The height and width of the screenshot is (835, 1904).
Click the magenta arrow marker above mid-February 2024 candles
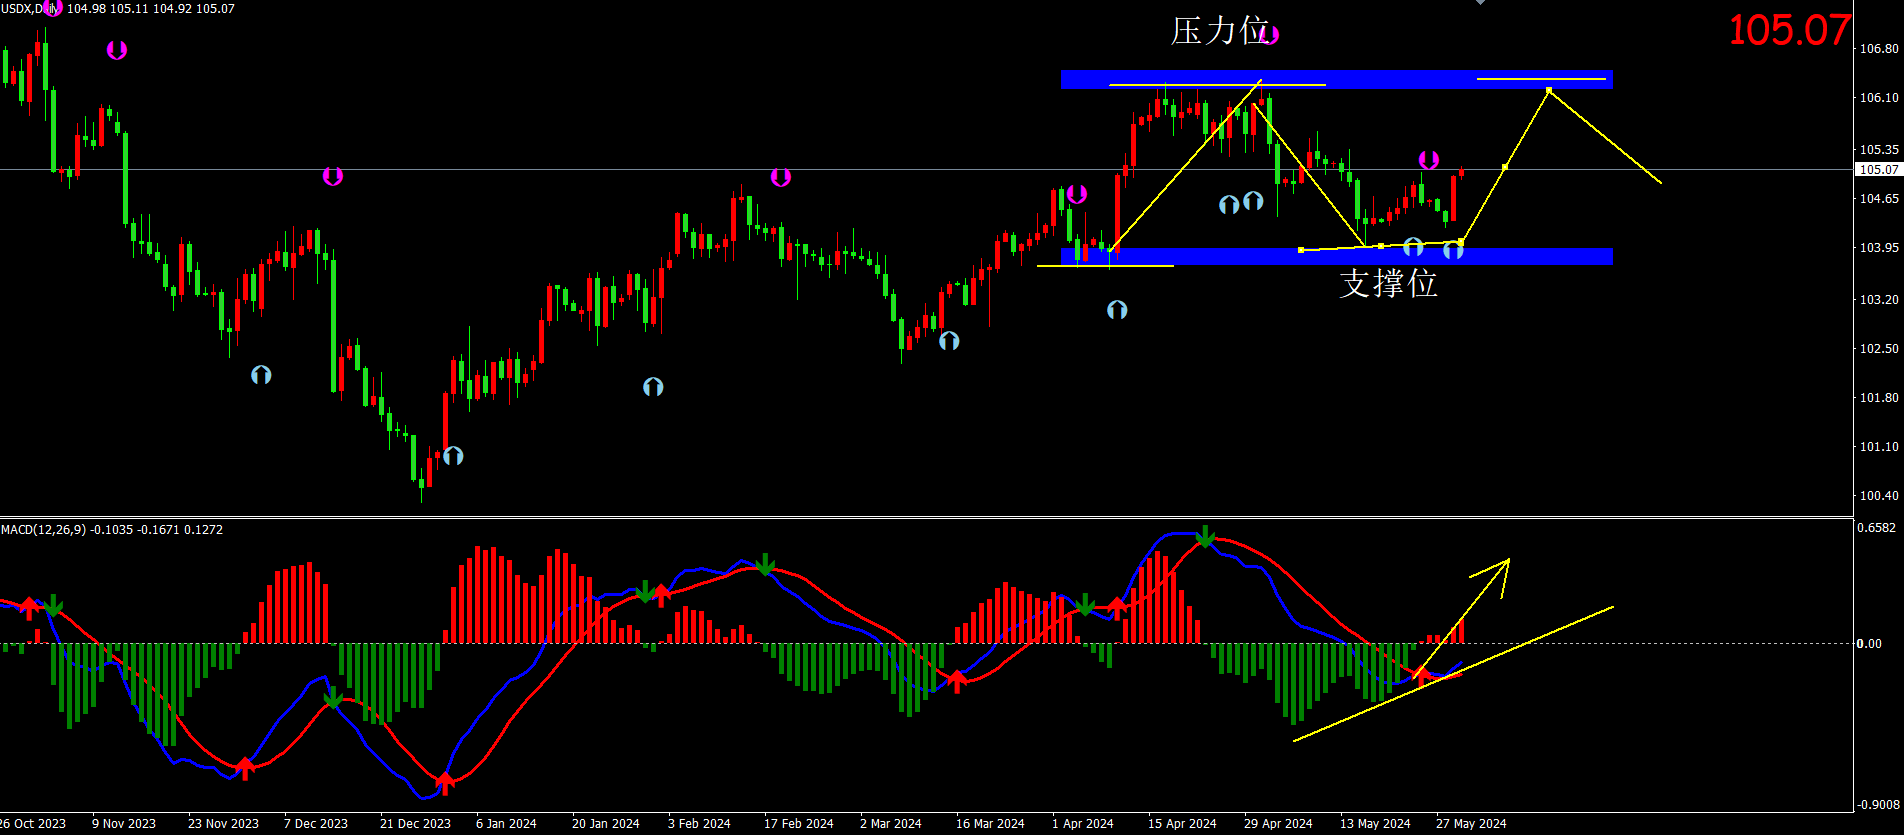pos(781,177)
